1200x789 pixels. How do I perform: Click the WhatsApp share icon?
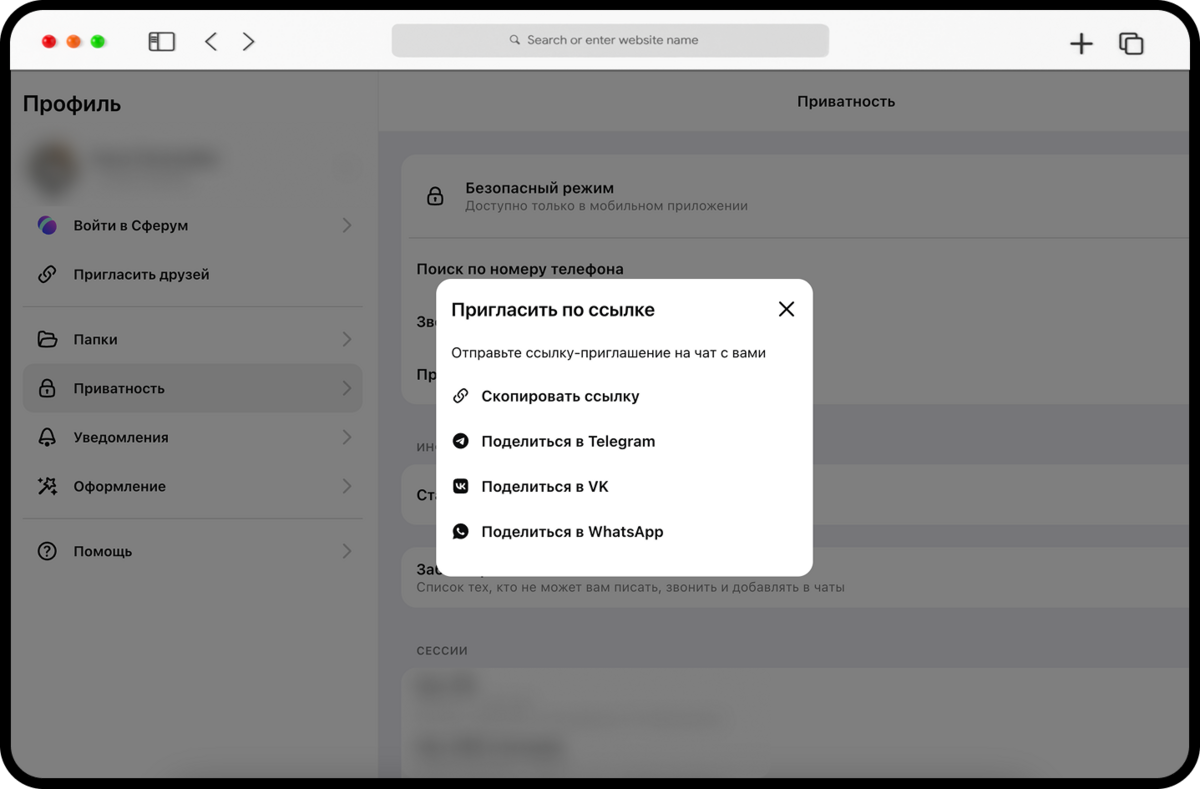(461, 532)
